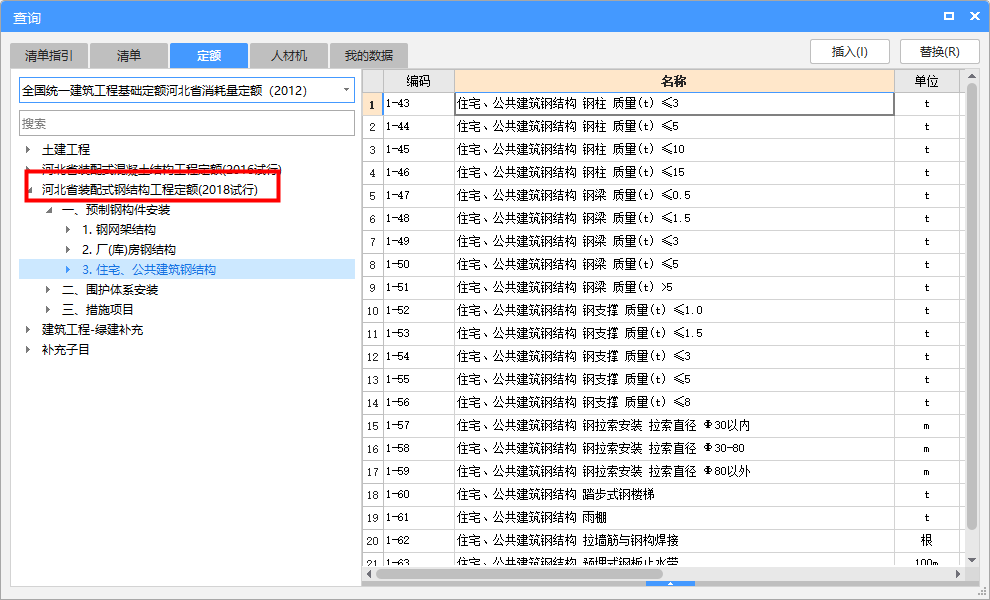
Task: Select quota code 1-44
Action: (x=419, y=126)
